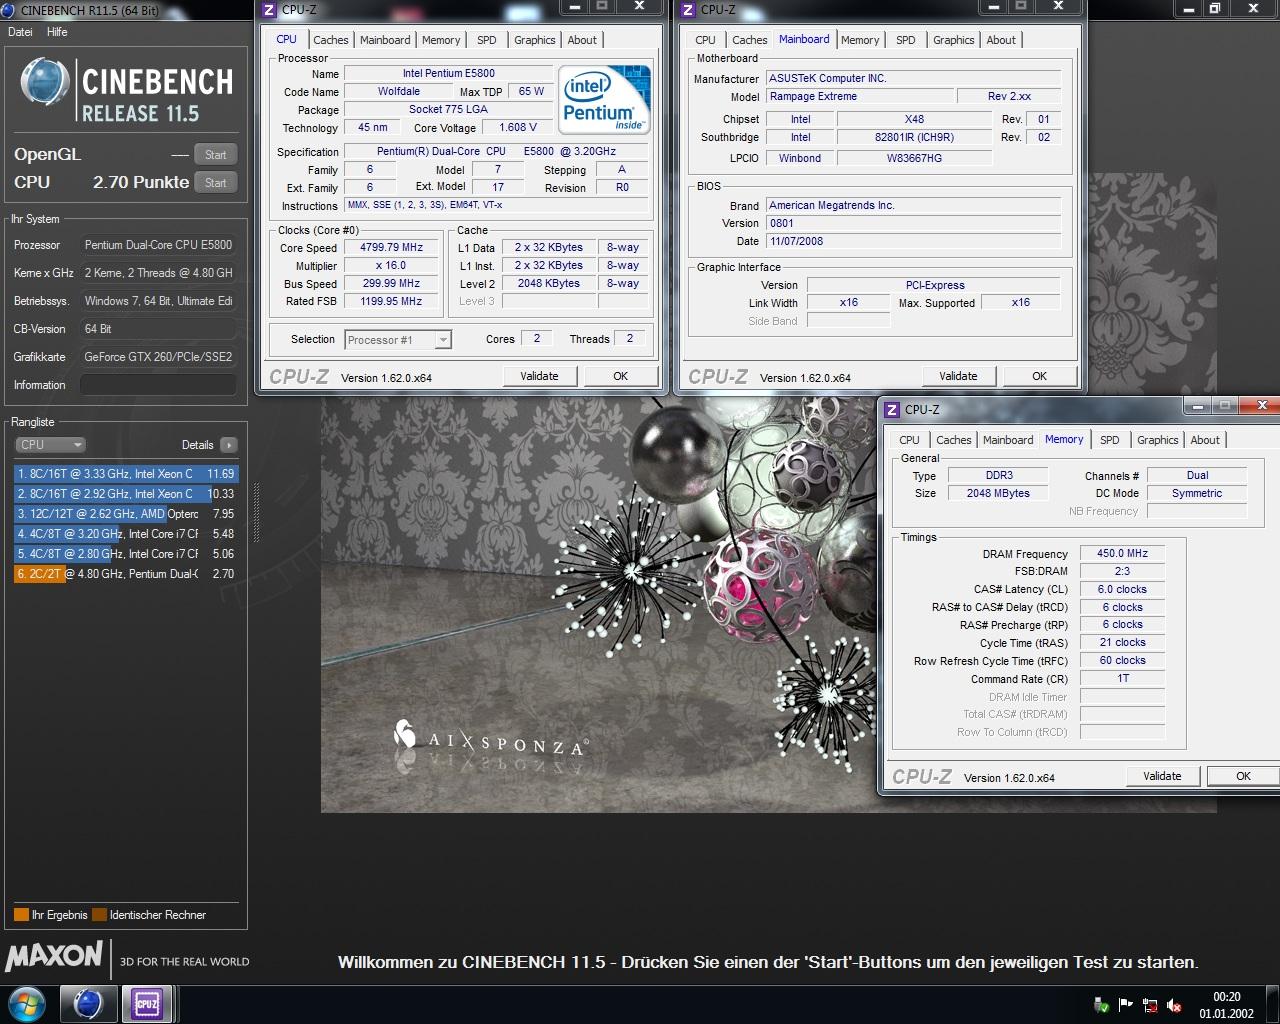Viewport: 1280px width, 1024px height.
Task: Click the Rampage Extreme model field
Action: 859,97
